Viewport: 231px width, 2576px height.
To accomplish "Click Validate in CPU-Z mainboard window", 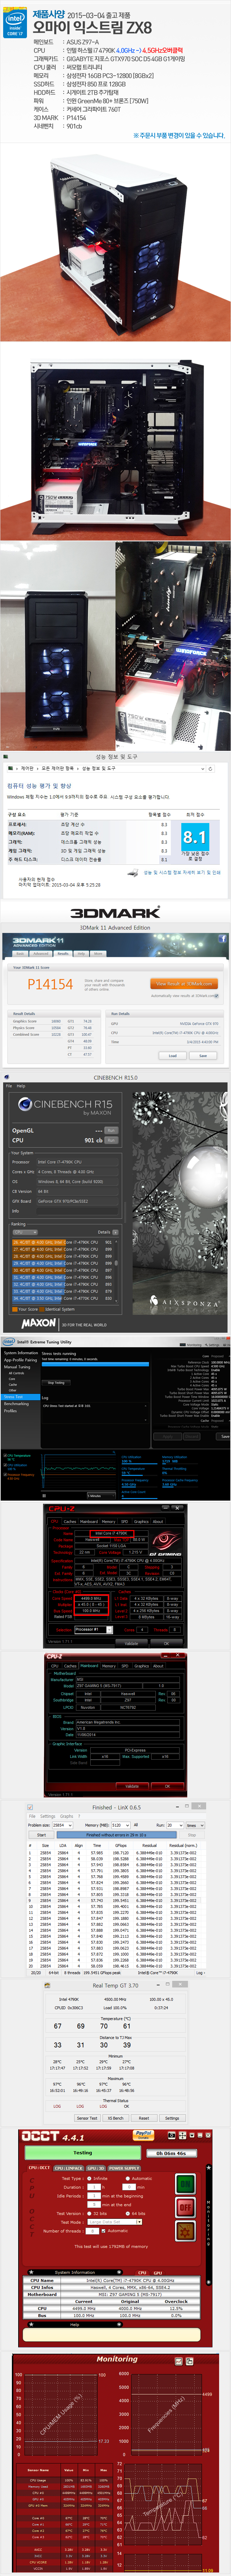I will coord(132,1786).
